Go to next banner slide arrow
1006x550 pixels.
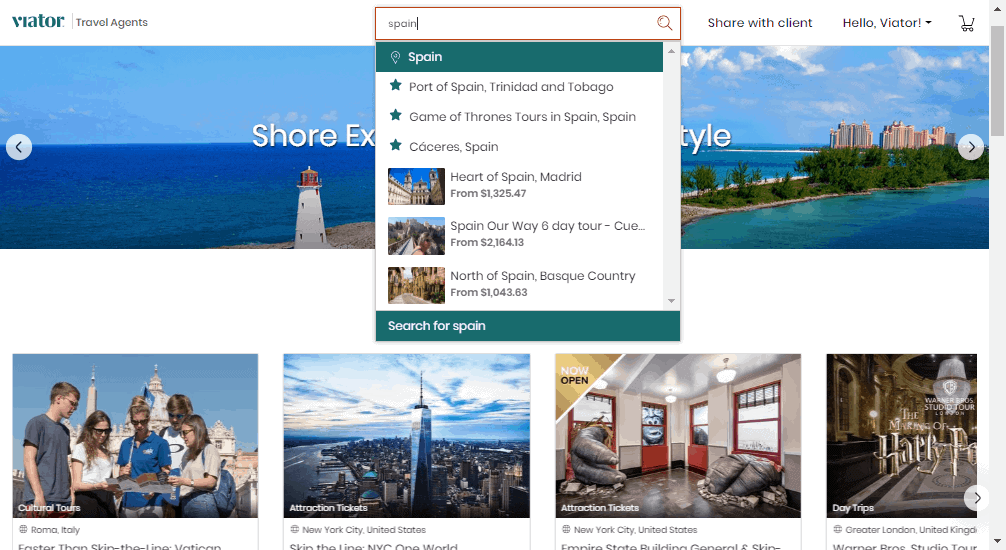[x=971, y=147]
